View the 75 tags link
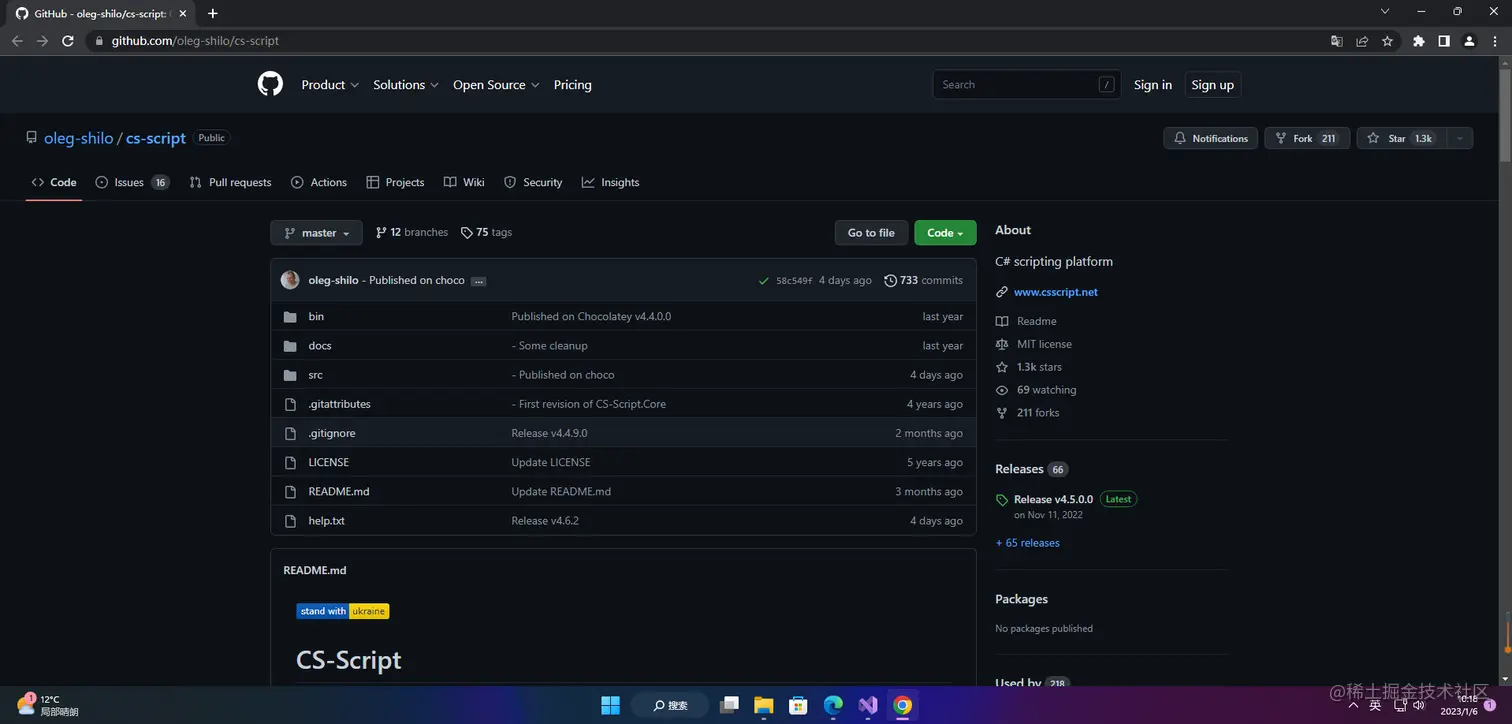Screen dimensions: 1512x724 click(486, 232)
